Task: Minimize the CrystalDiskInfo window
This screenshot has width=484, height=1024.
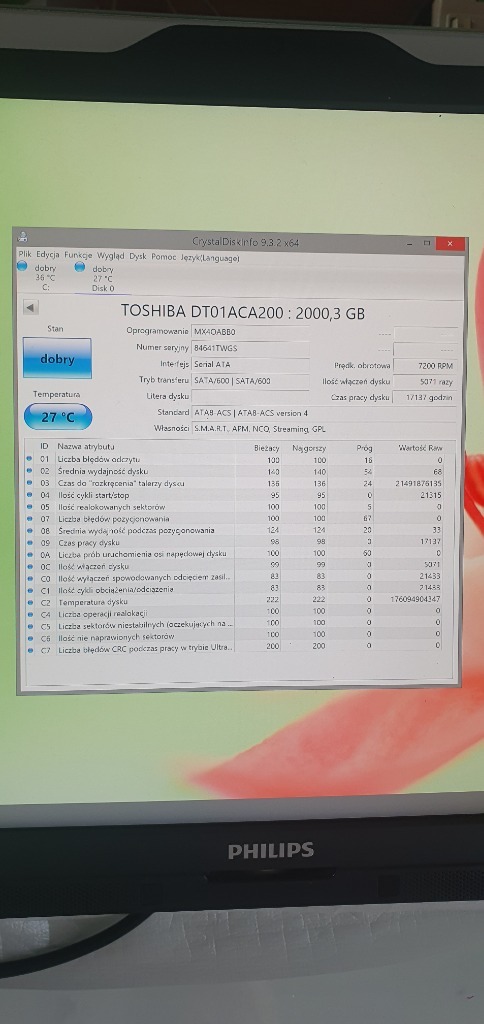Action: point(408,242)
